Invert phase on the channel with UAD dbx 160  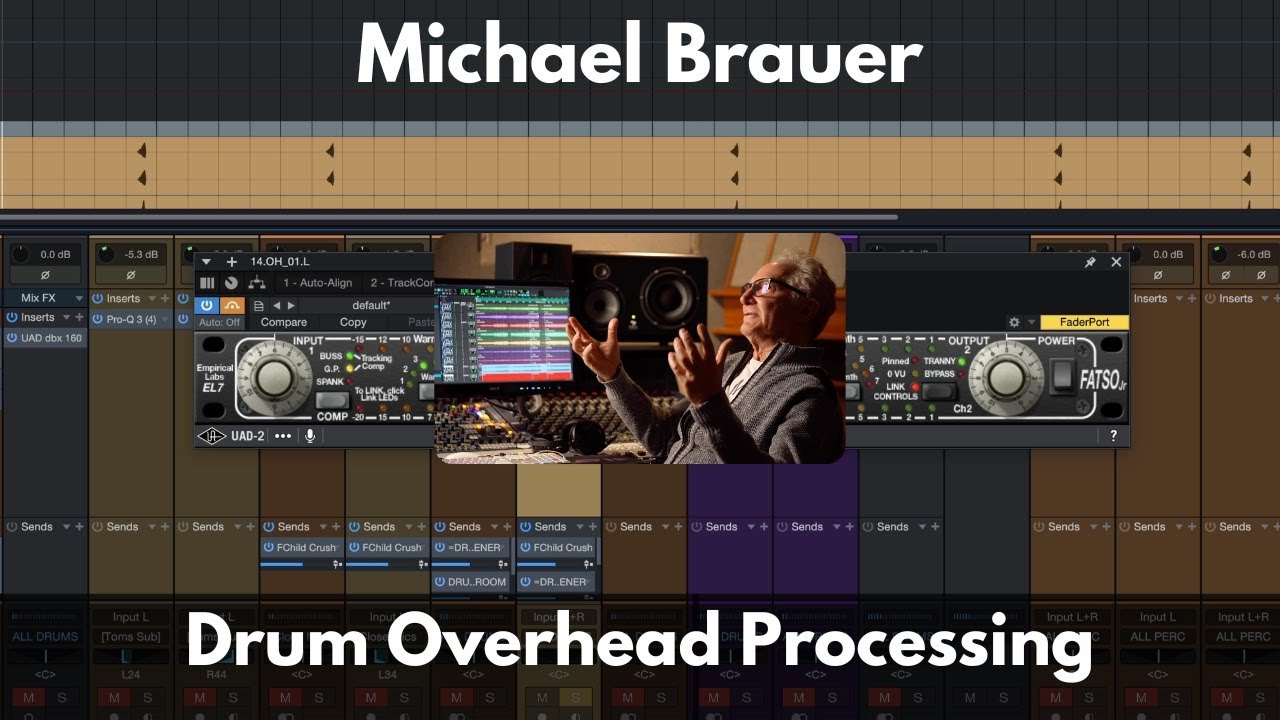pos(46,275)
